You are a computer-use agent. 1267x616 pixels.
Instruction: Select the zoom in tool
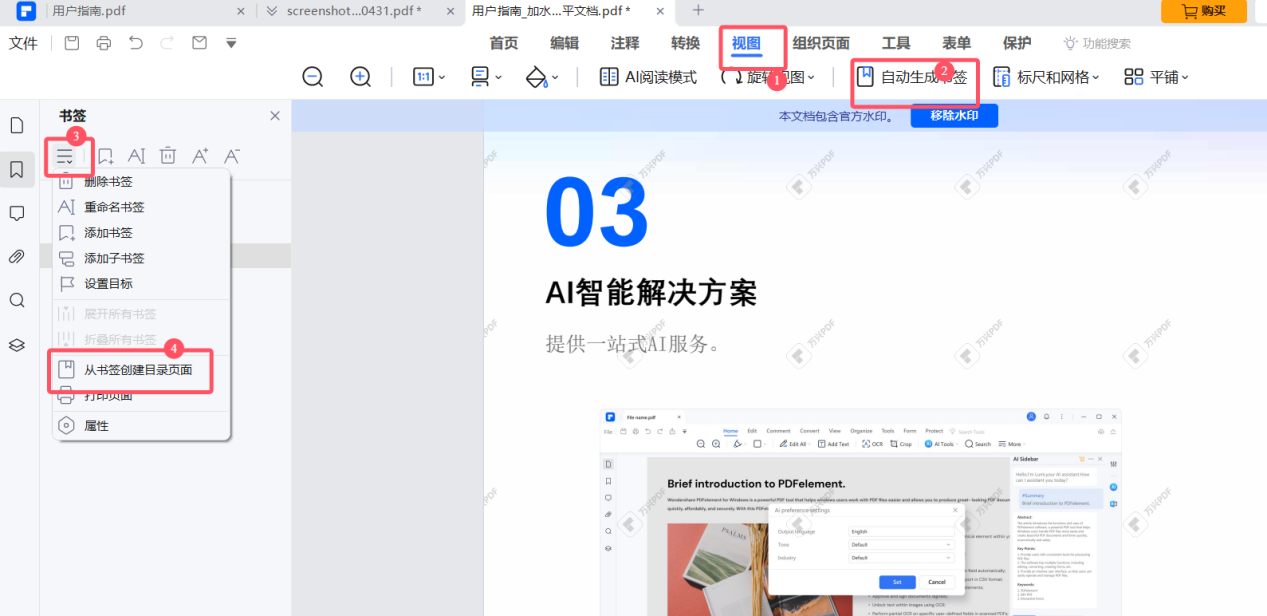coord(360,76)
